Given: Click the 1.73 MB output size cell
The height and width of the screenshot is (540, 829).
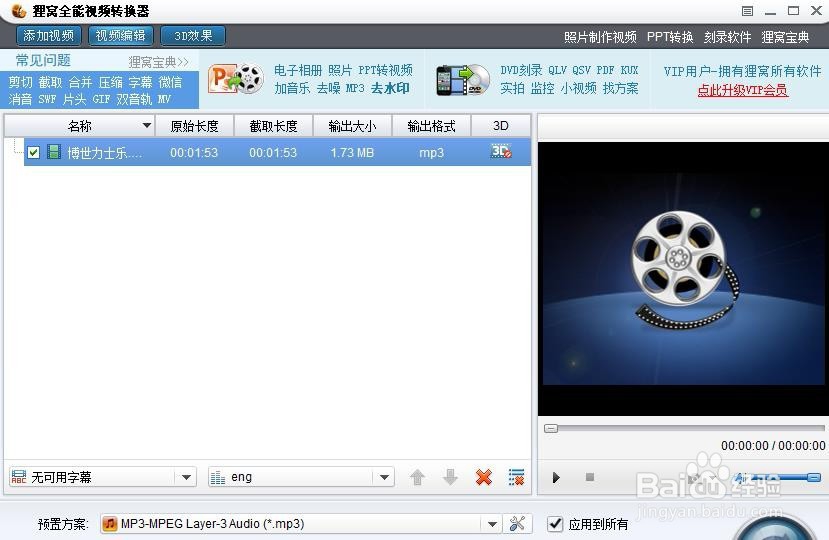Looking at the screenshot, I should tap(352, 153).
